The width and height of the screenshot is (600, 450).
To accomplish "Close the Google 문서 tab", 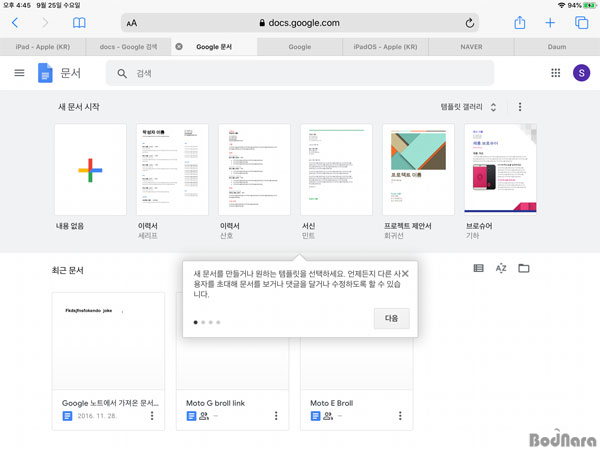I will point(179,47).
